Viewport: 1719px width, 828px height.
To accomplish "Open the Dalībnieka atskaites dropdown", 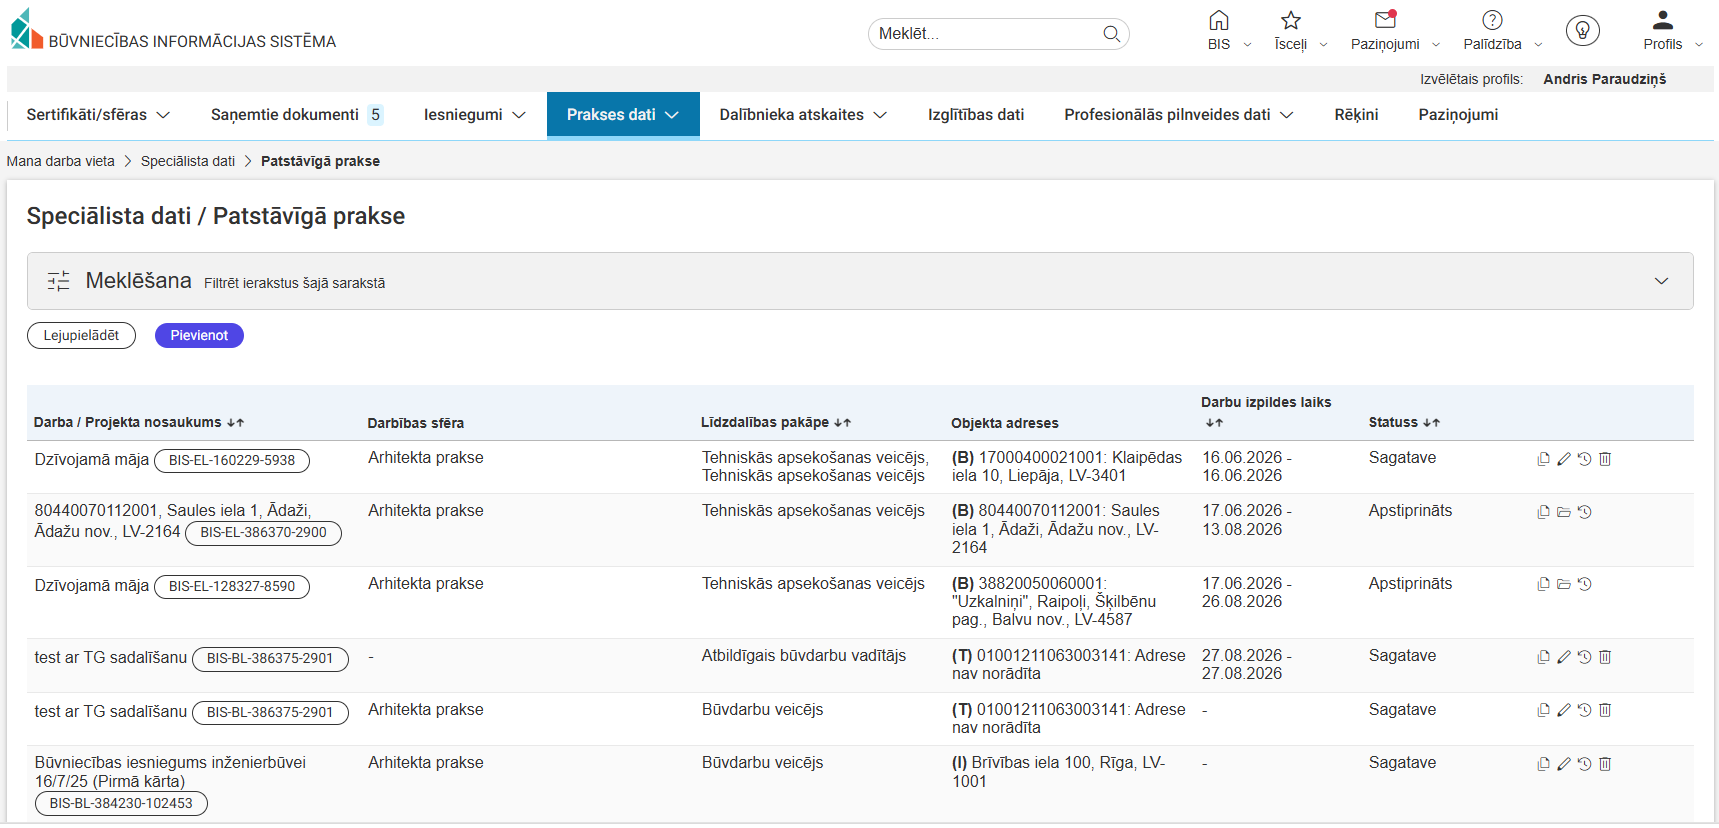I will coord(803,115).
